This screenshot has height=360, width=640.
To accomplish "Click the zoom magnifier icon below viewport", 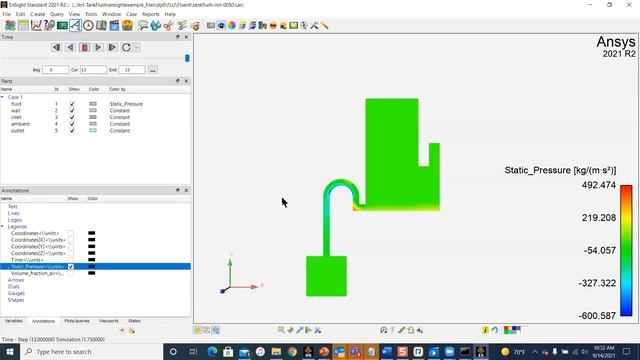I will (281, 330).
